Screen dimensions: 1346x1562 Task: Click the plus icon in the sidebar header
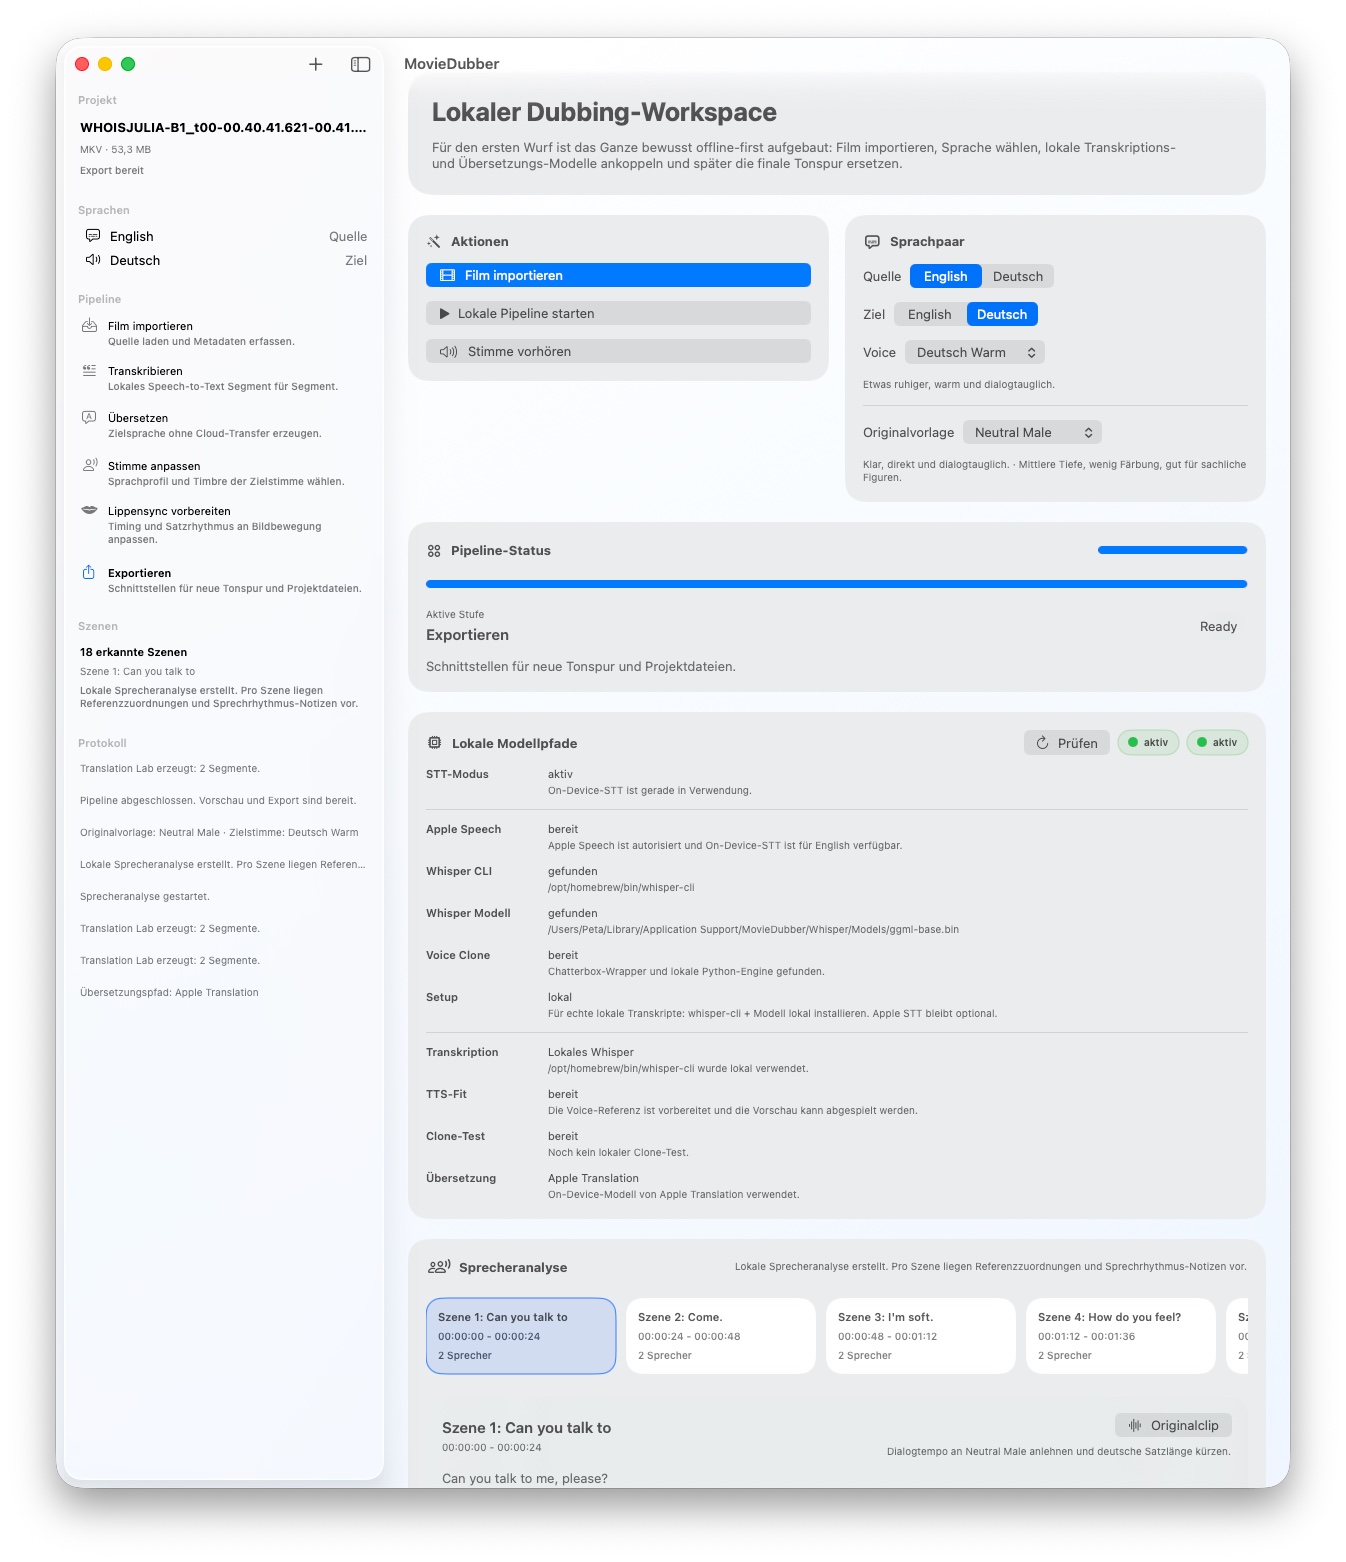pos(316,64)
